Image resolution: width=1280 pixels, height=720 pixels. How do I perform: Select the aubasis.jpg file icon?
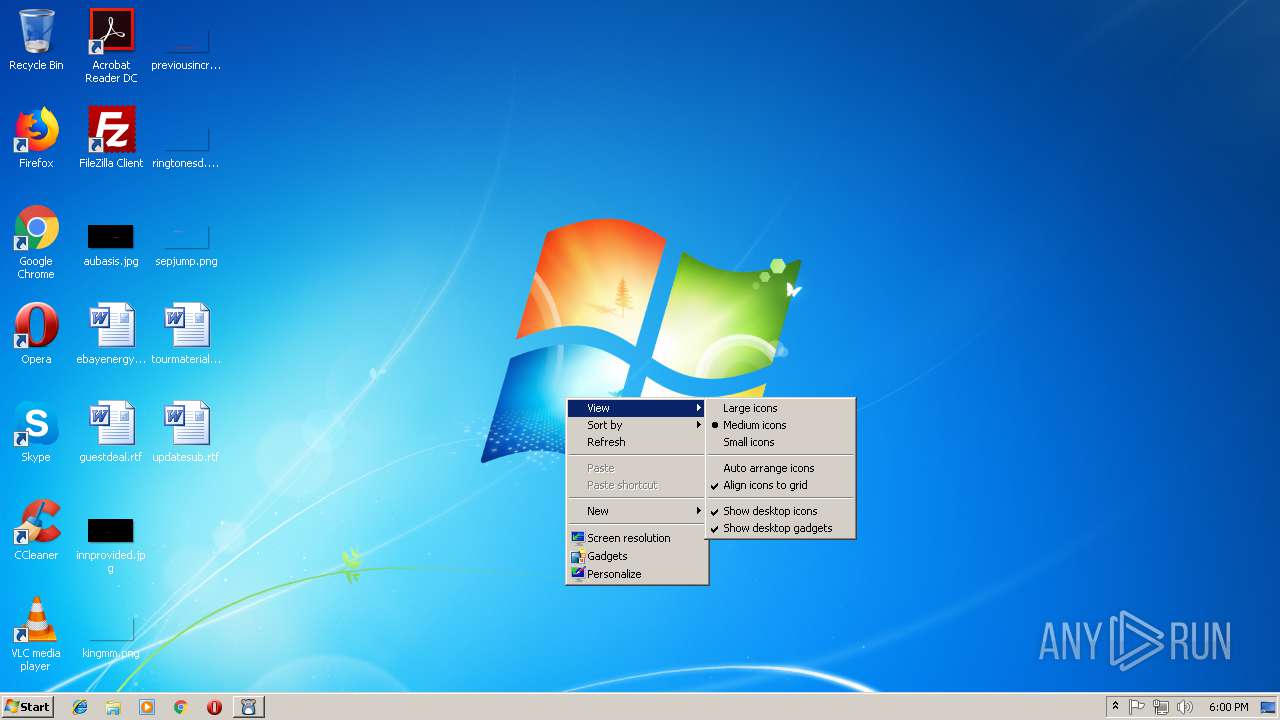click(x=111, y=245)
